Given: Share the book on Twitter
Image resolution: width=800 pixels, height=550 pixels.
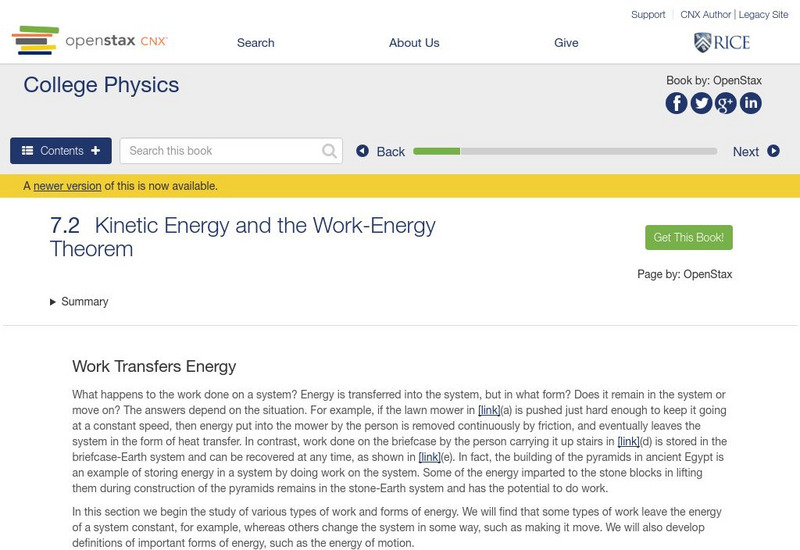Looking at the screenshot, I should pyautogui.click(x=701, y=103).
